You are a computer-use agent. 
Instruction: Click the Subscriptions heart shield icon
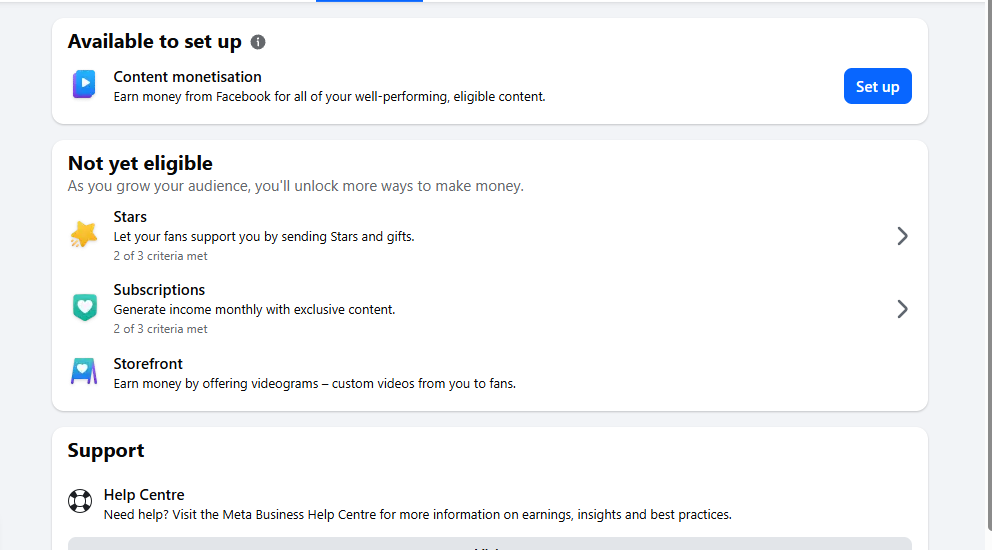(84, 308)
